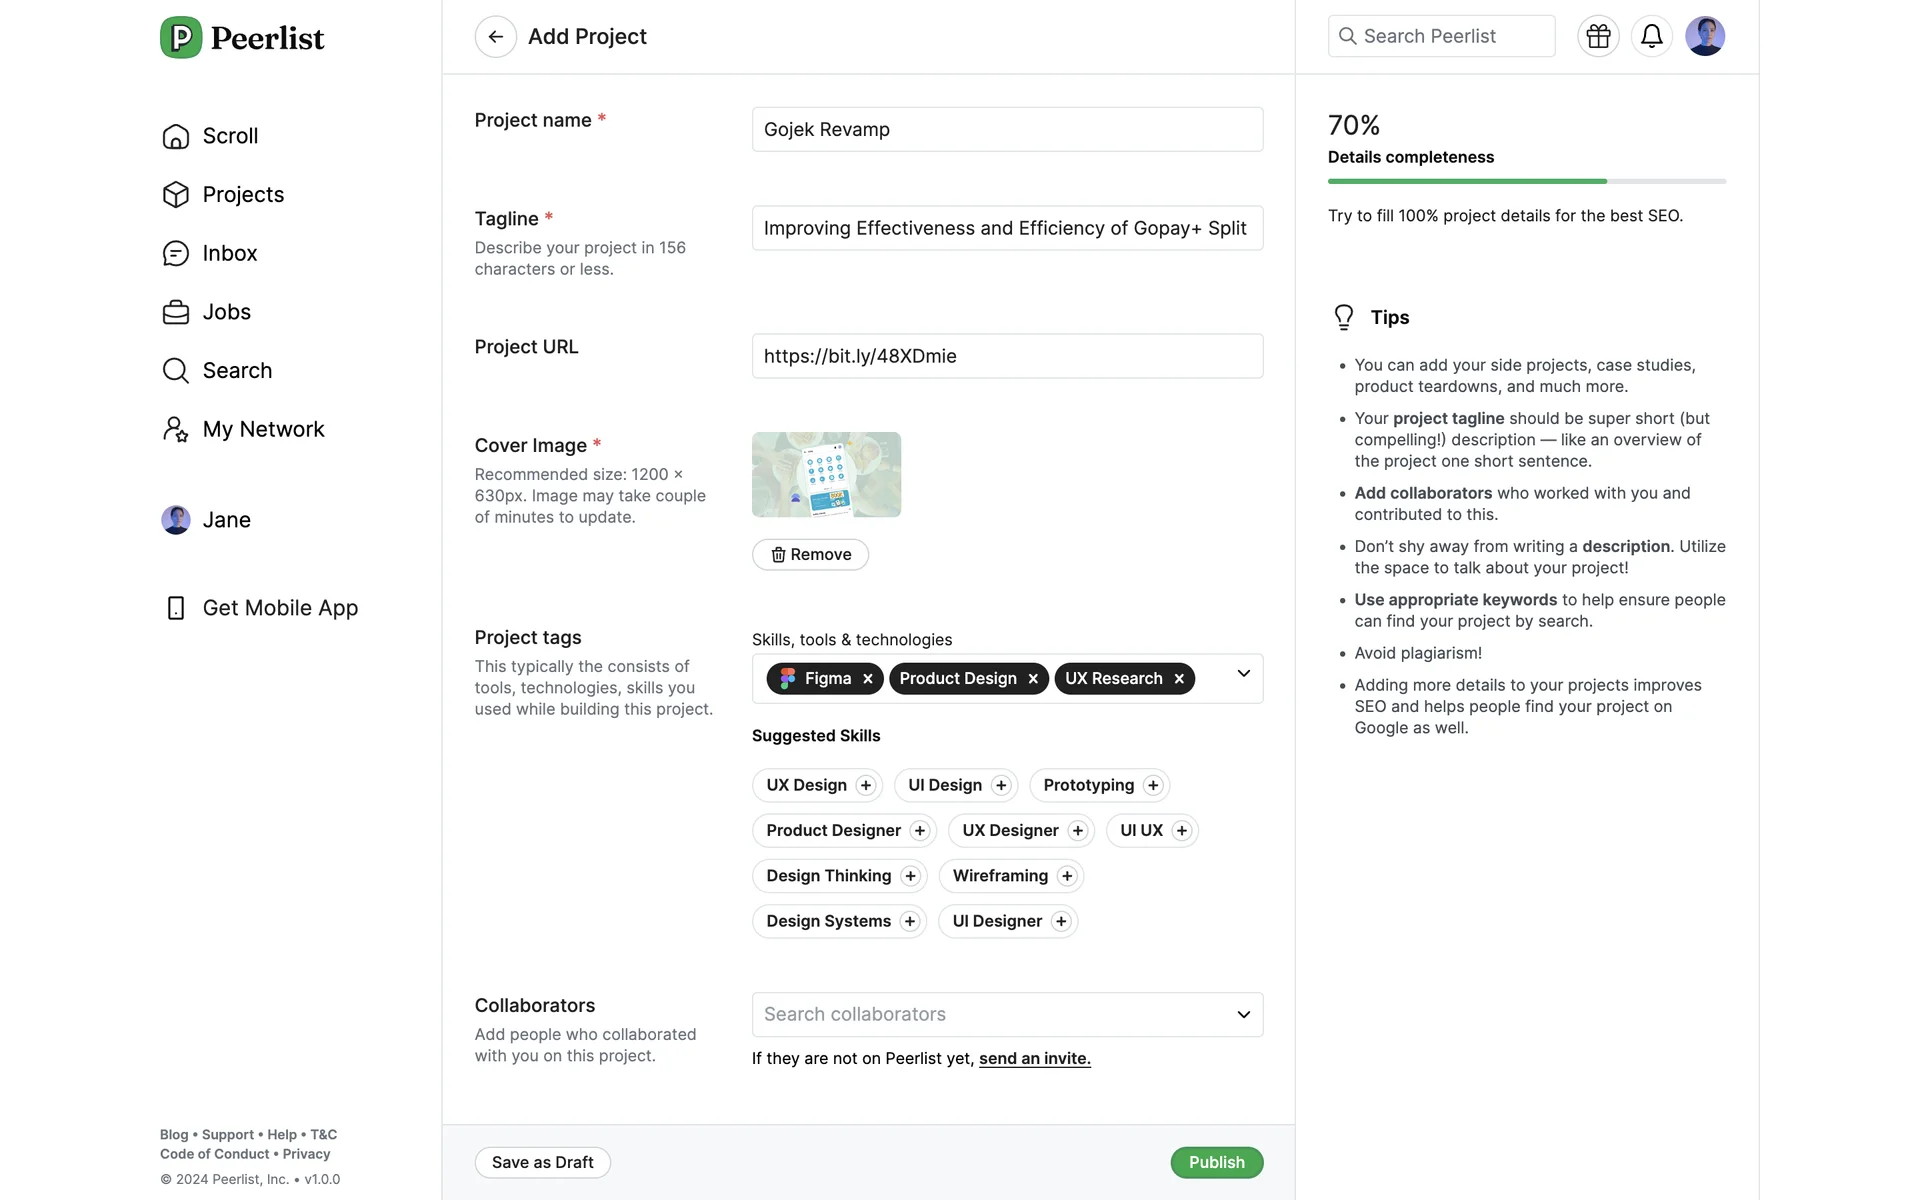The height and width of the screenshot is (1200, 1920).
Task: Add the UX Design suggested skill
Action: (x=866, y=786)
